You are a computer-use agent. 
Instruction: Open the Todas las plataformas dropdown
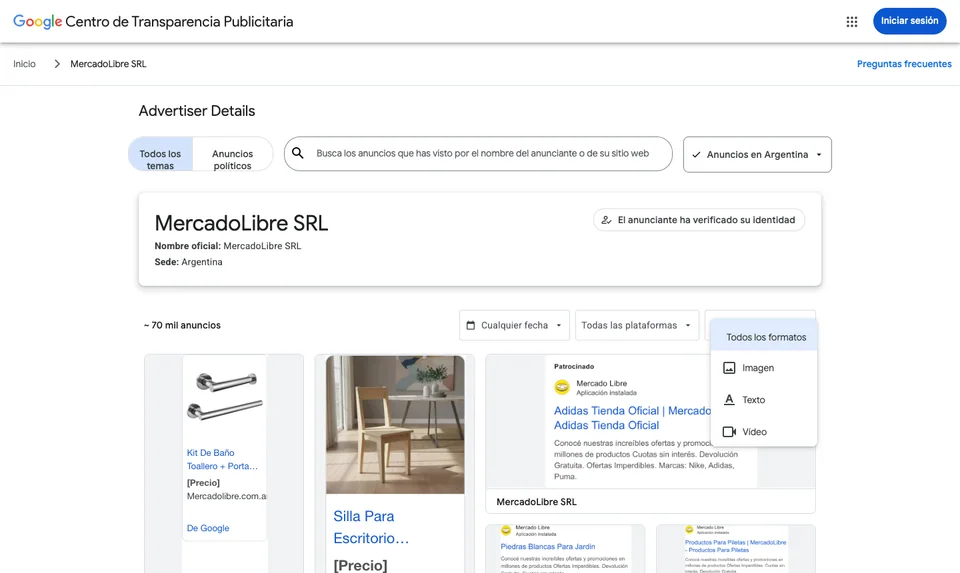coord(637,325)
